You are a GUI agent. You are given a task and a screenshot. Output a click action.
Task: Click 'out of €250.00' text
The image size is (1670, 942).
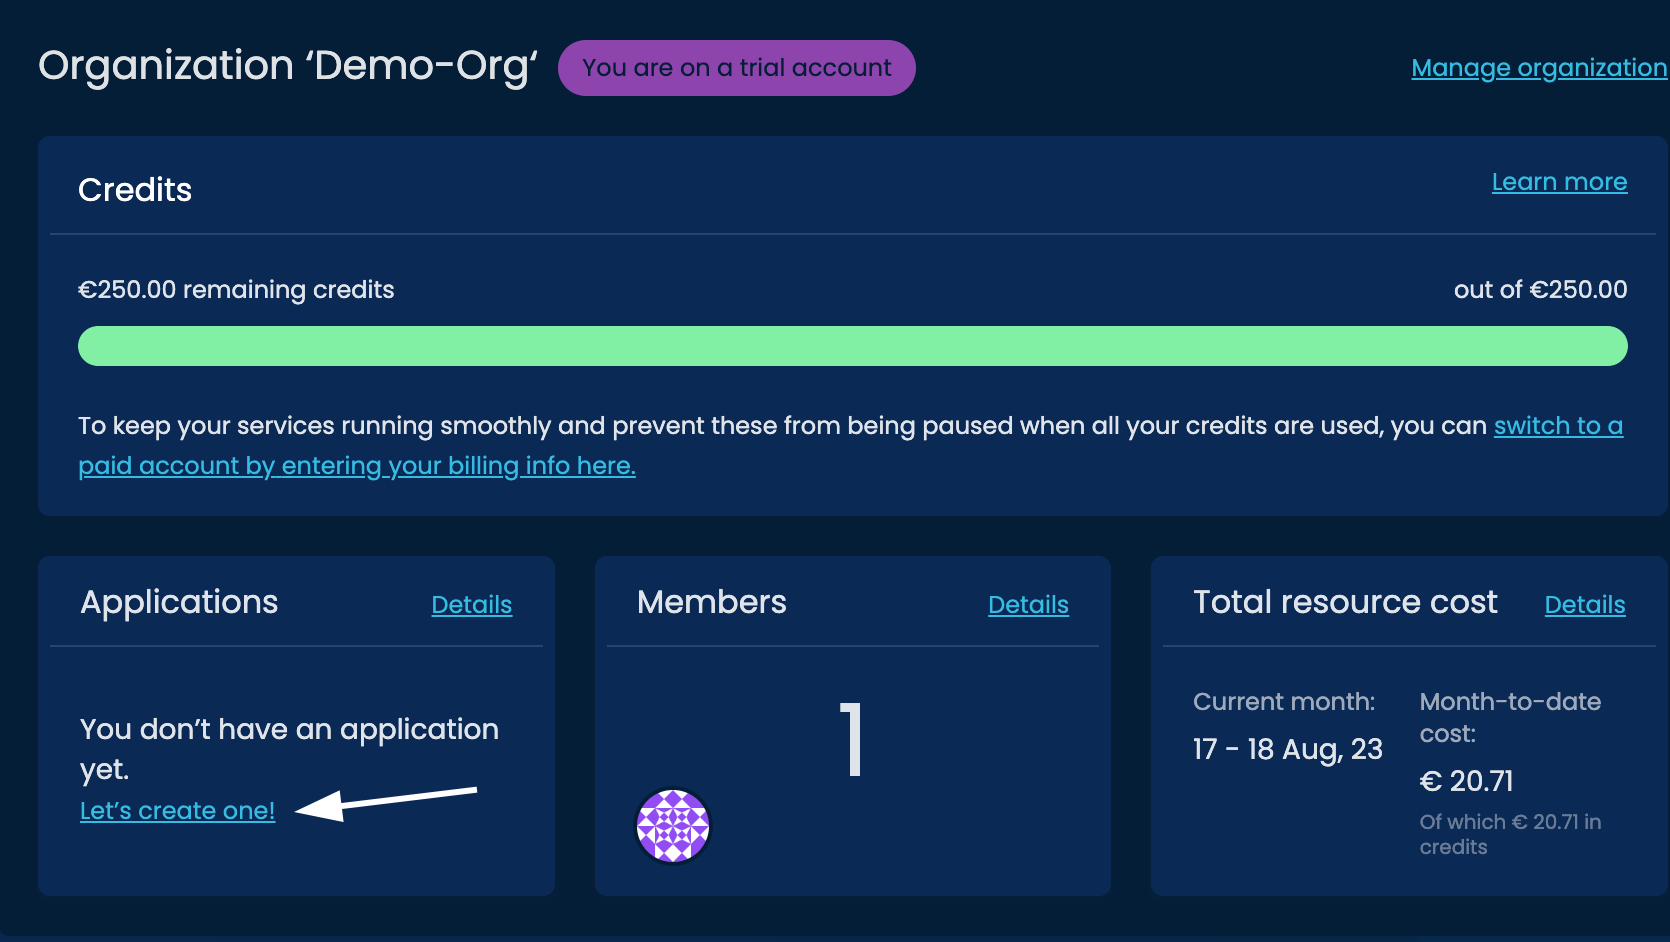1540,290
